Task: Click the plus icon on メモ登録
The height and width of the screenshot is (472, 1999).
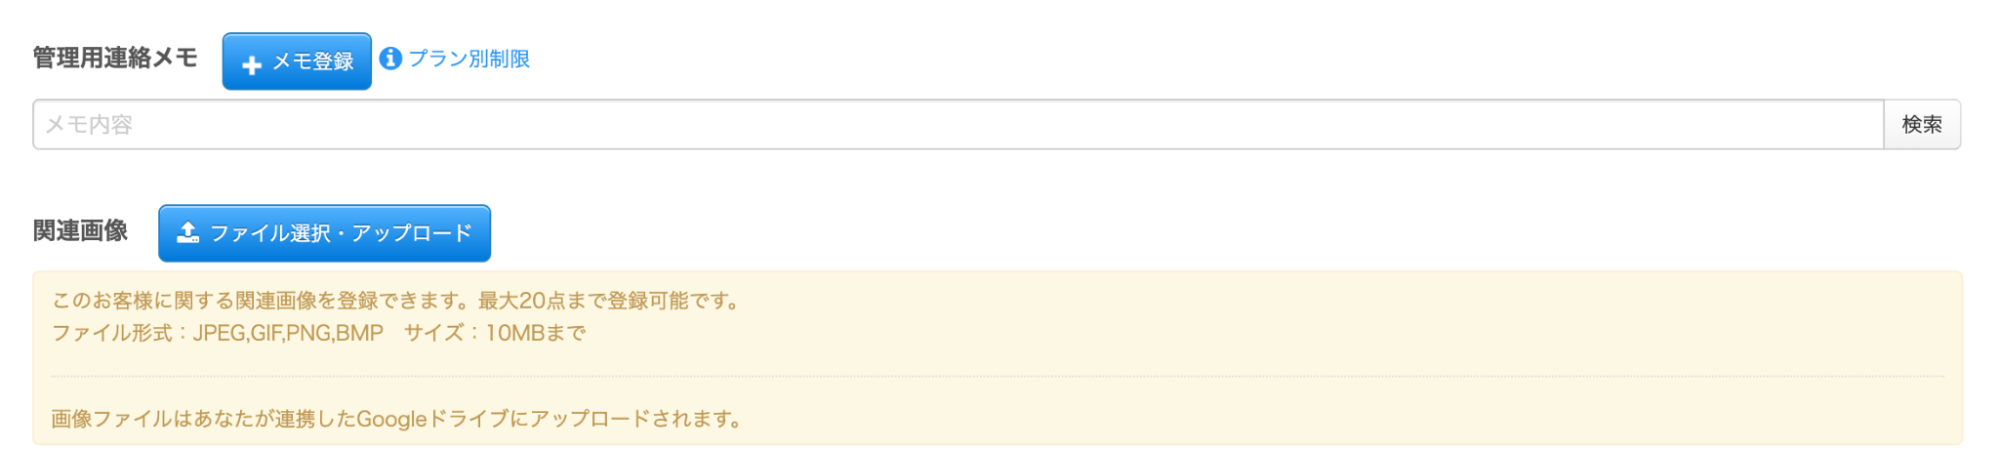Action: (252, 64)
